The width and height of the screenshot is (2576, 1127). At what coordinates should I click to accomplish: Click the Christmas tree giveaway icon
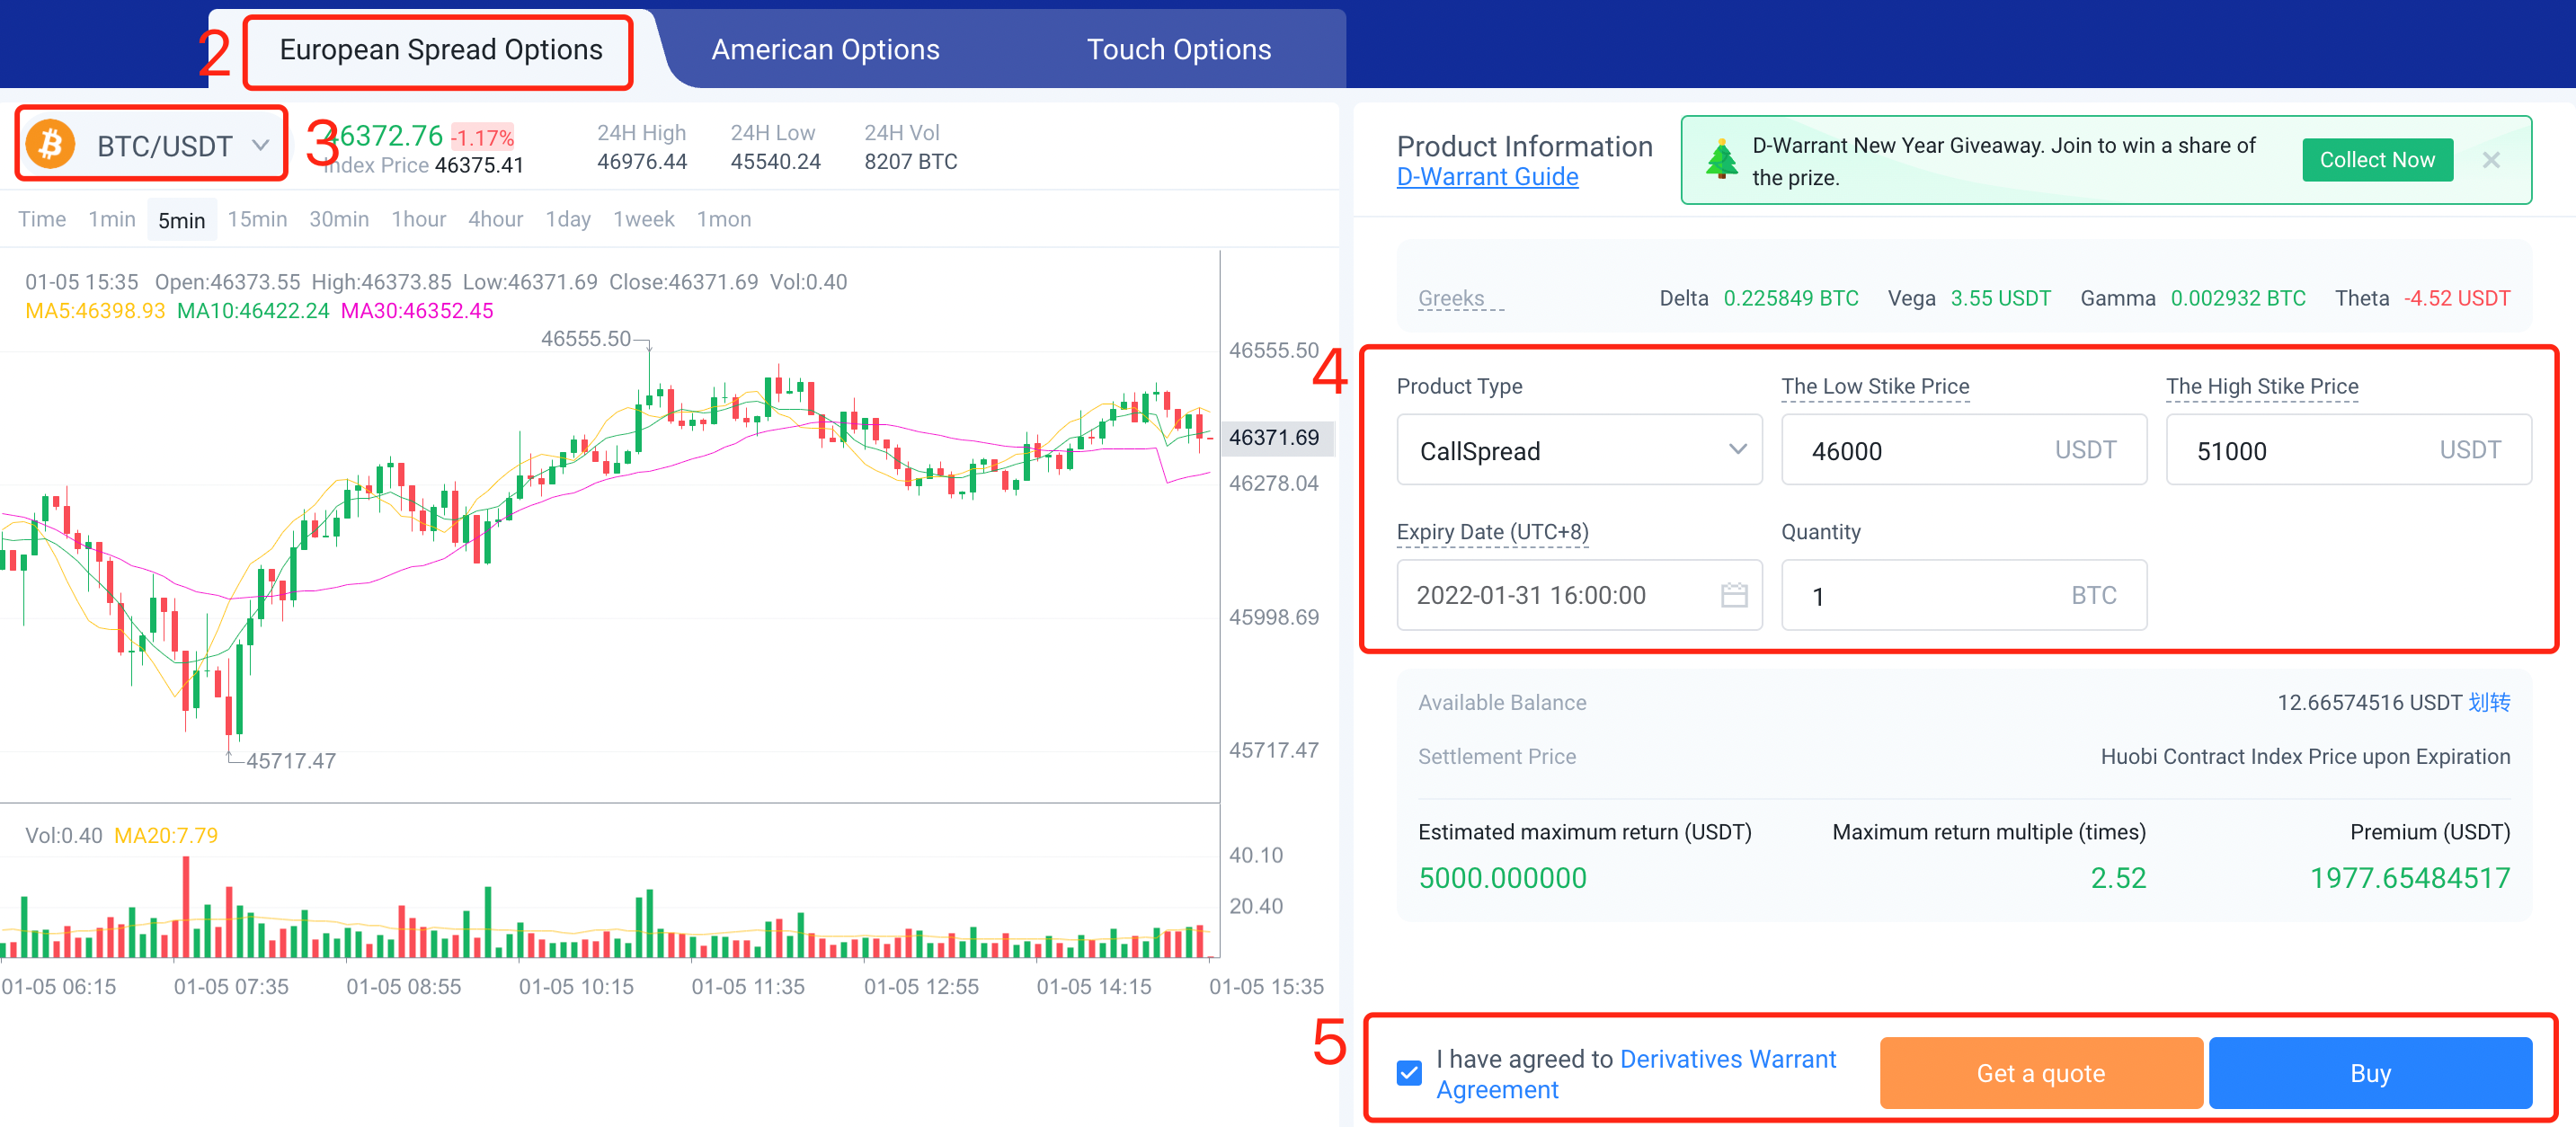[x=1721, y=160]
